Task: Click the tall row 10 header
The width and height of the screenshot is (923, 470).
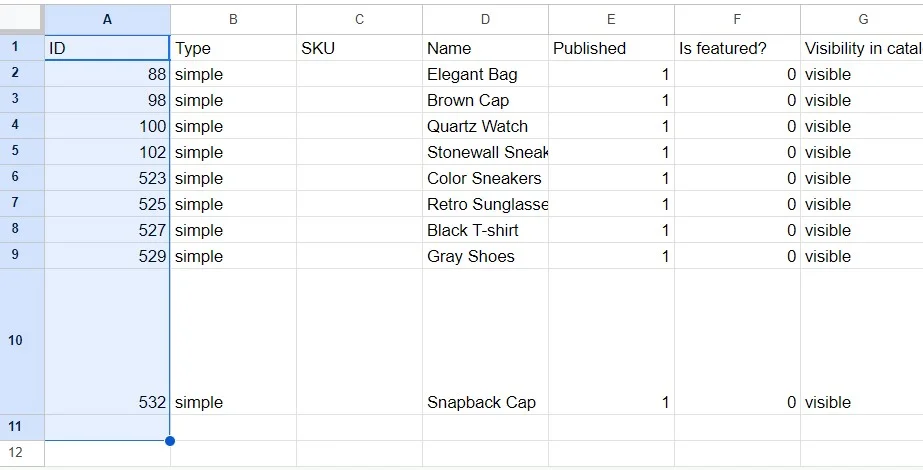Action: 15,341
